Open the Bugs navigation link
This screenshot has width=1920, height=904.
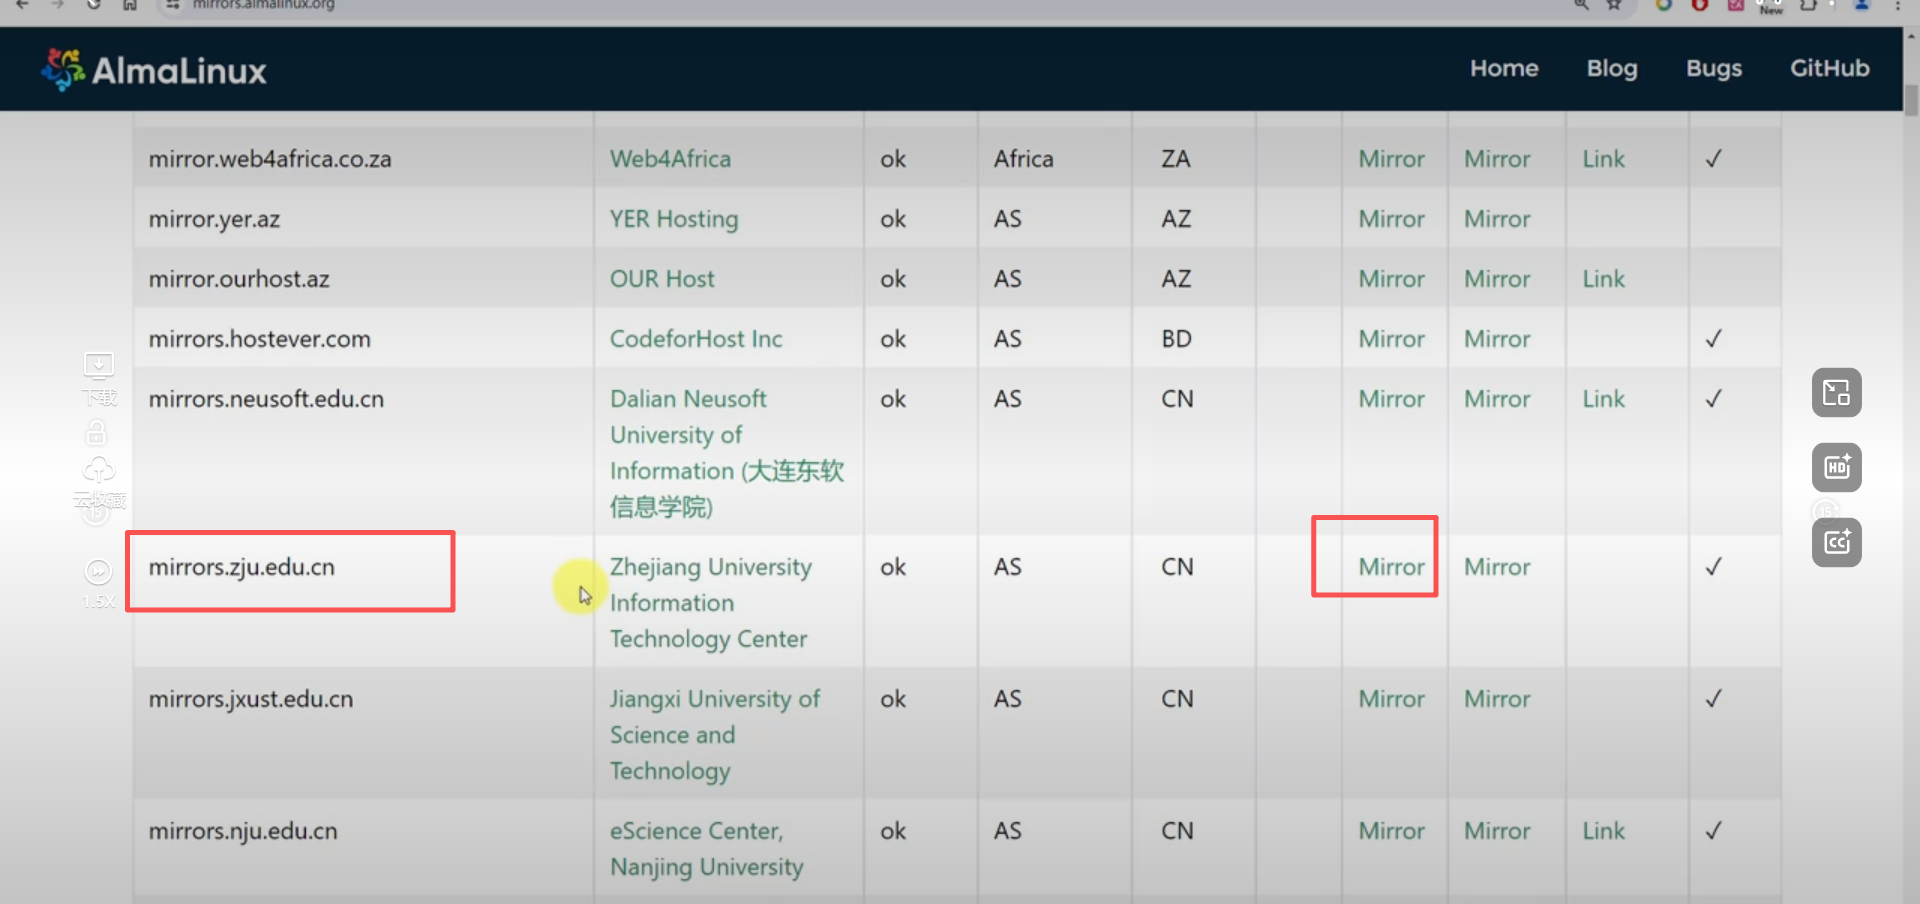(x=1714, y=68)
